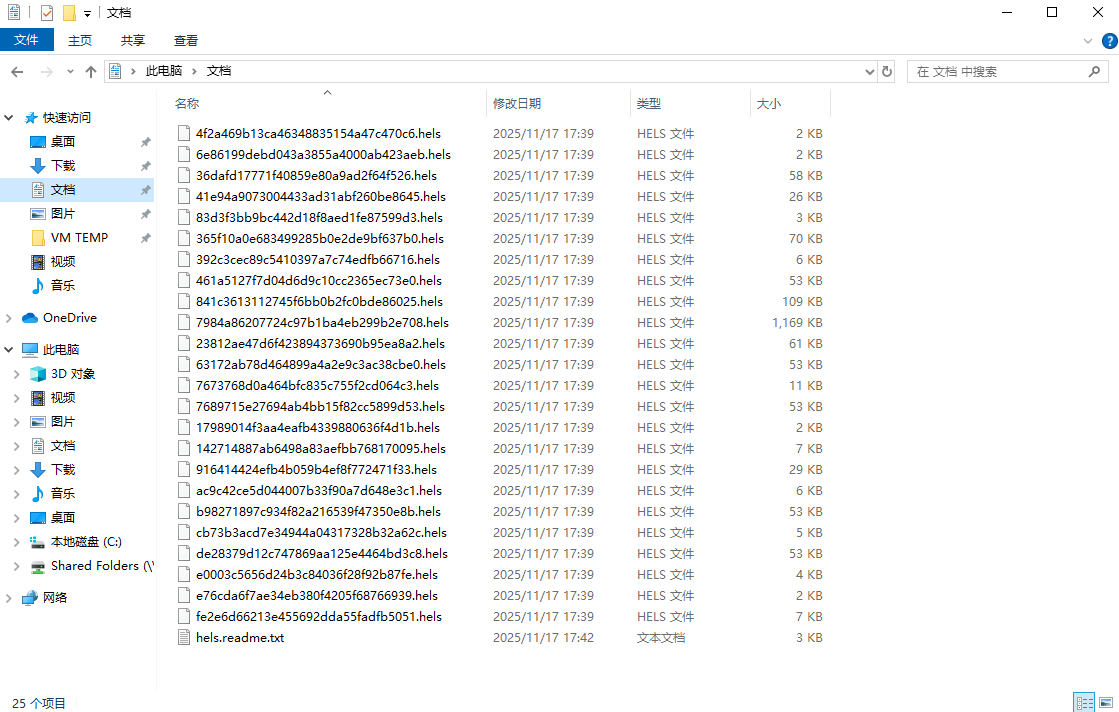Click the search magnifier icon
Viewport: 1119px width, 712px height.
point(1095,72)
